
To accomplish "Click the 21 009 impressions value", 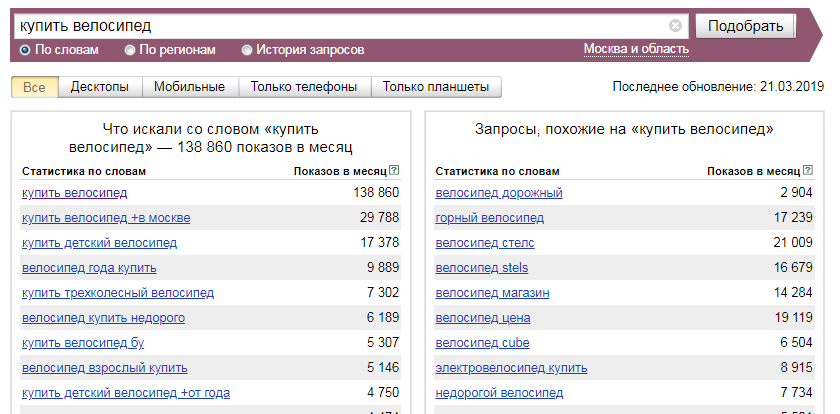I will pos(793,243).
